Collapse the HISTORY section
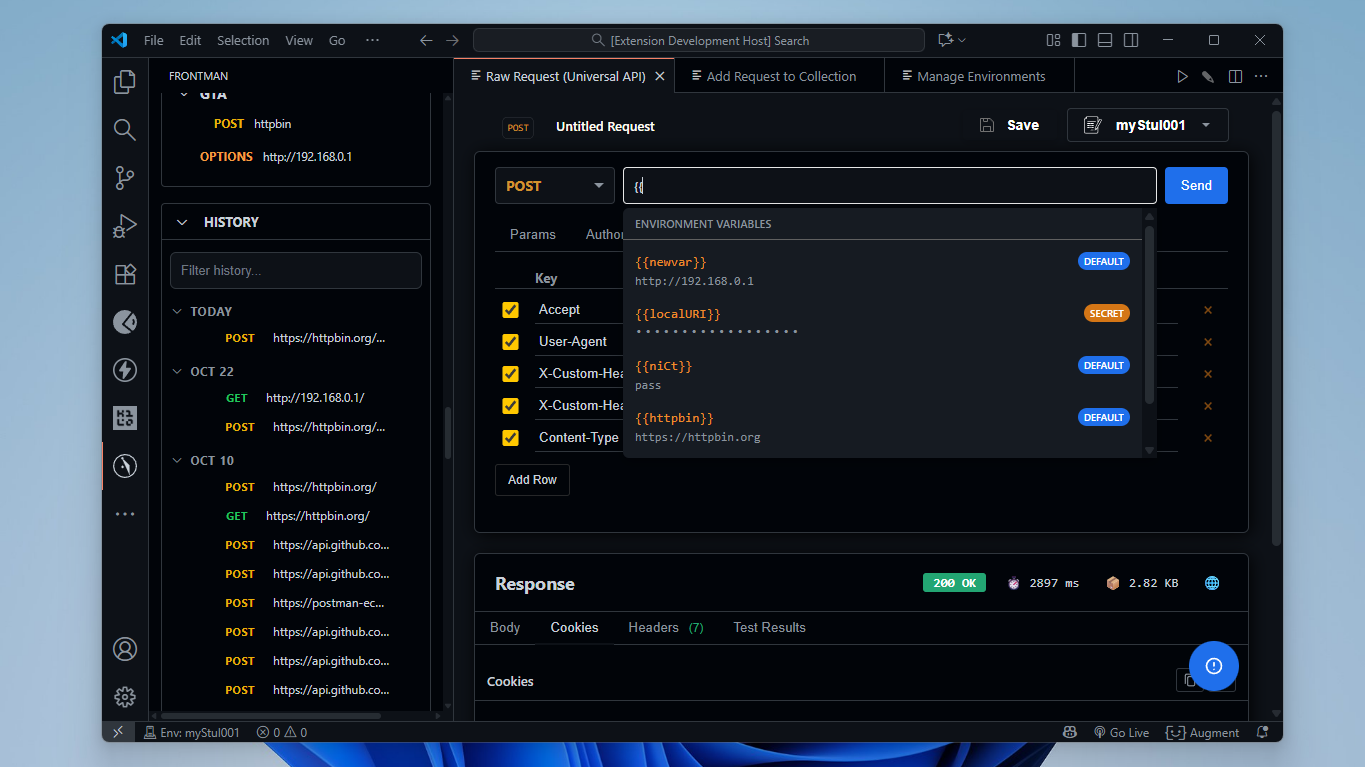The height and width of the screenshot is (767, 1365). (x=182, y=222)
